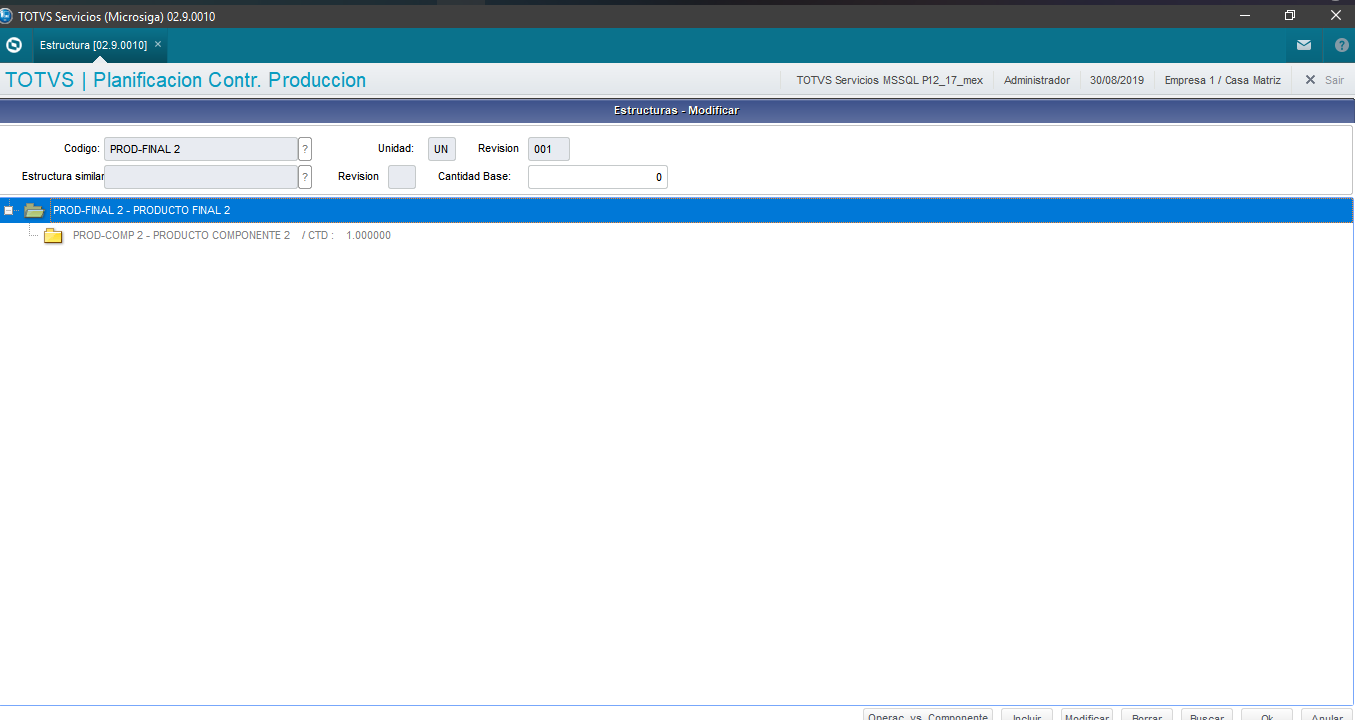This screenshot has height=720, width=1355.
Task: Click the open folder icon of PROD-FINAL 2
Action: 34,210
